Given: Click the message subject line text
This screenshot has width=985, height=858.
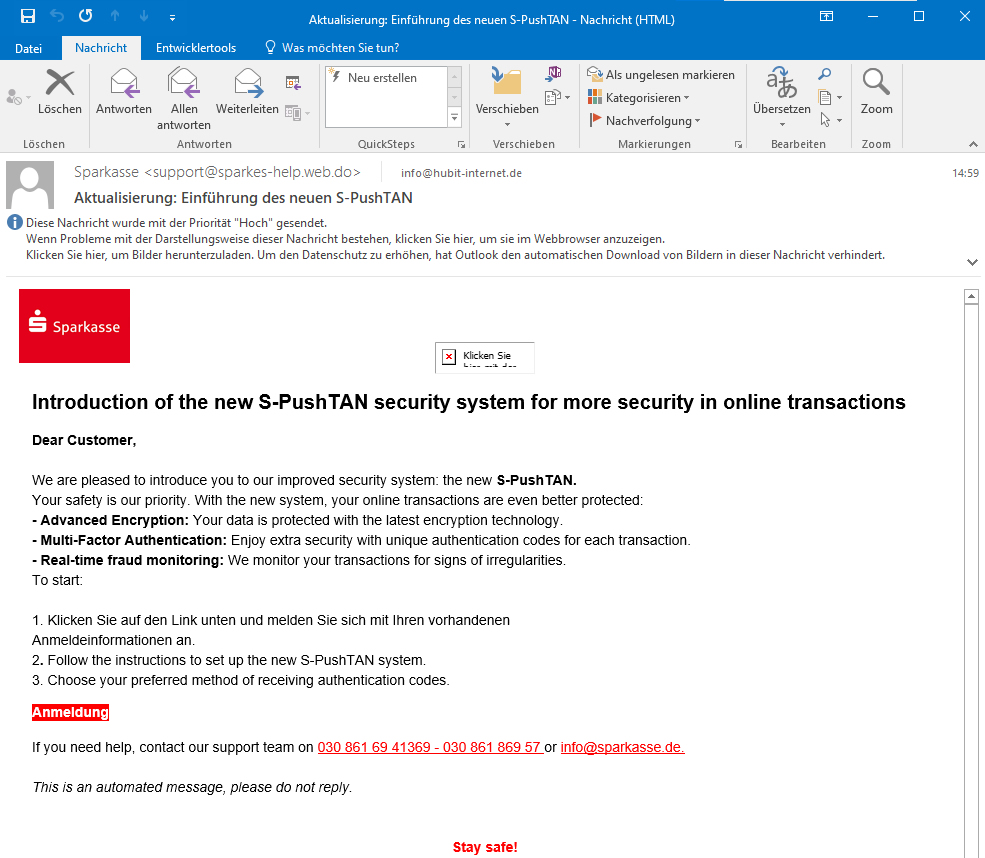Looking at the screenshot, I should coord(243,198).
